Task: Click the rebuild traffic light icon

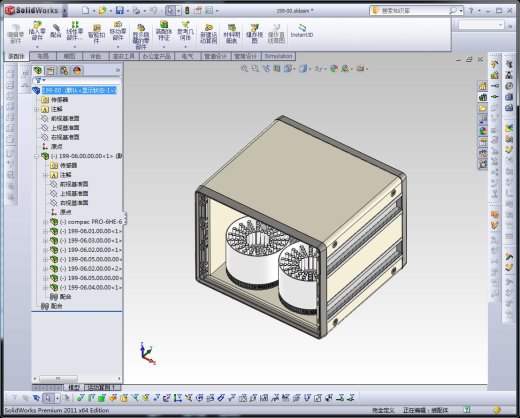Action: coord(187,11)
